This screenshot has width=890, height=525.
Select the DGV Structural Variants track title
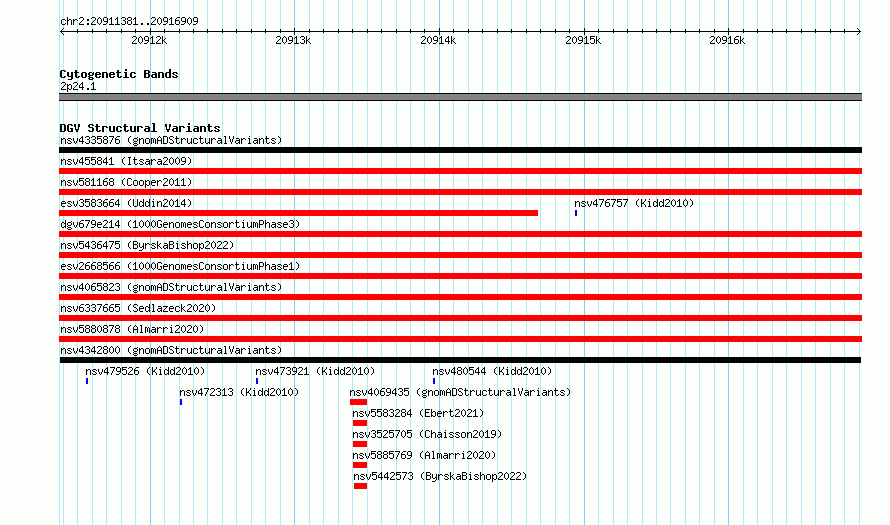click(x=140, y=128)
